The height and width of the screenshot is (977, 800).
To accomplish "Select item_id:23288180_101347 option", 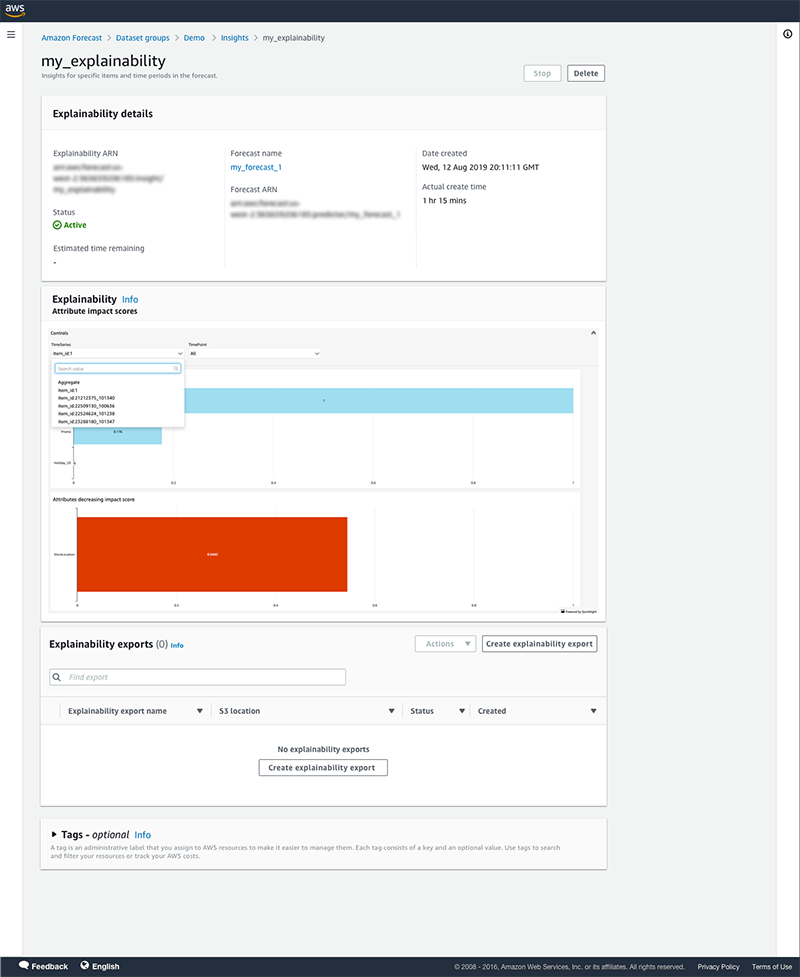I will tap(87, 422).
